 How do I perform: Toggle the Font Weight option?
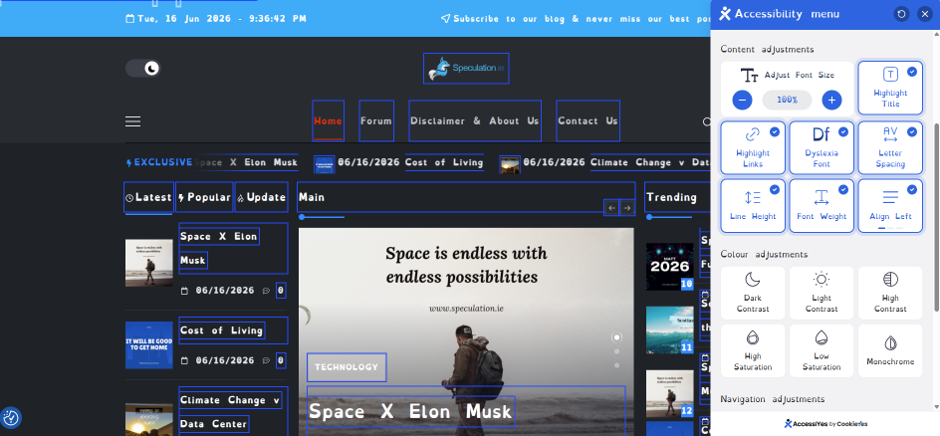[821, 206]
